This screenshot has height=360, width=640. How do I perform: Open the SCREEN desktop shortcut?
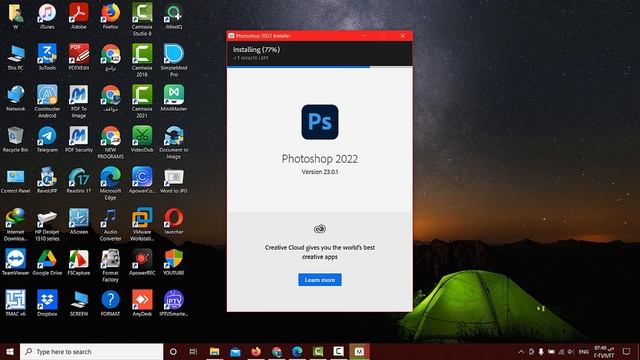tap(79, 304)
